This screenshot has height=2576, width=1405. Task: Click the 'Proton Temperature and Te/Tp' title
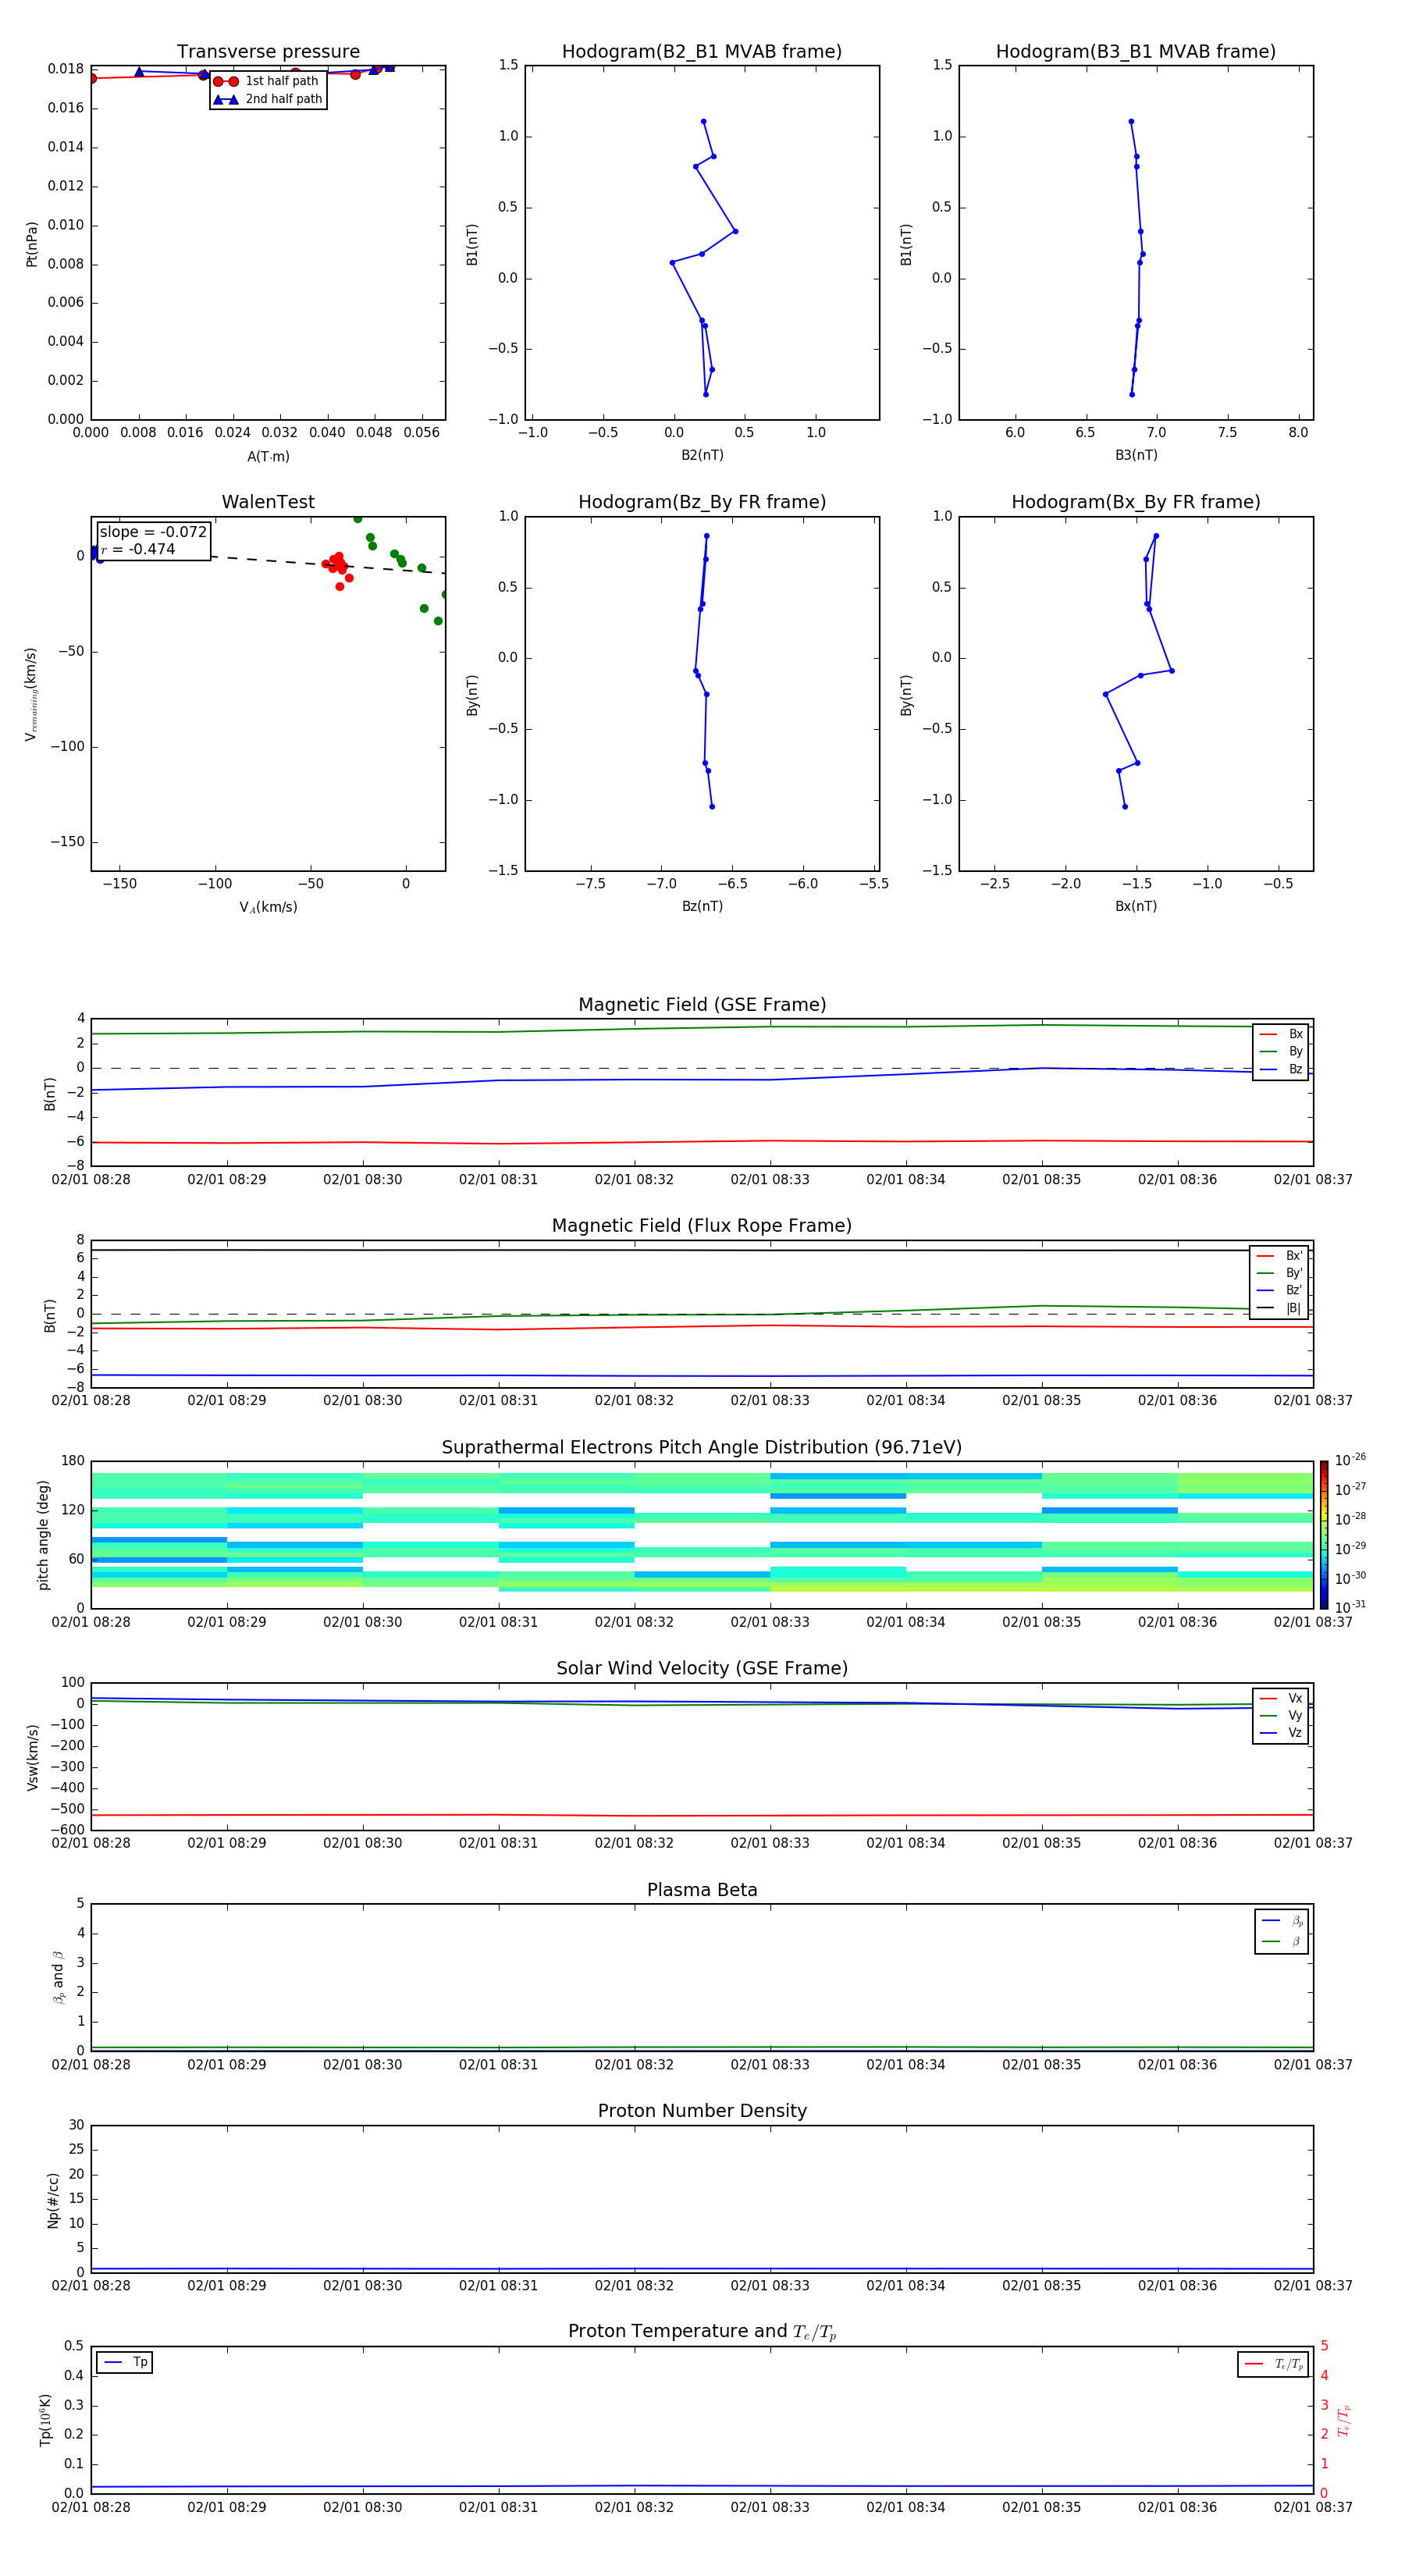point(702,2332)
